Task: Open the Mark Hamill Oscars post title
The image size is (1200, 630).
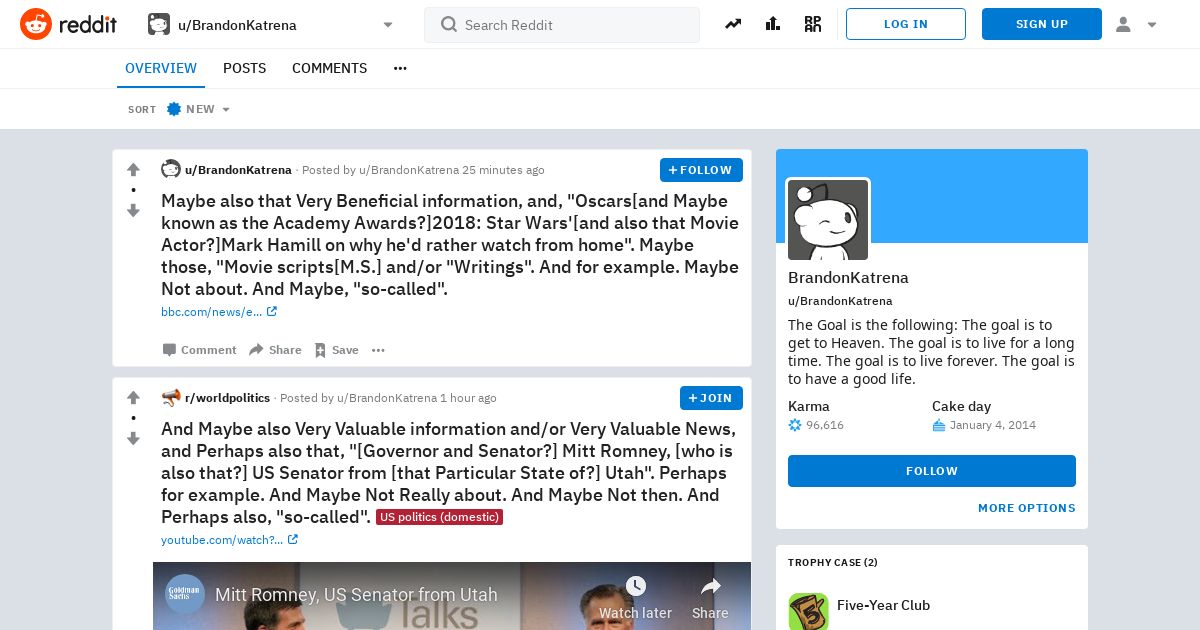Action: (450, 245)
